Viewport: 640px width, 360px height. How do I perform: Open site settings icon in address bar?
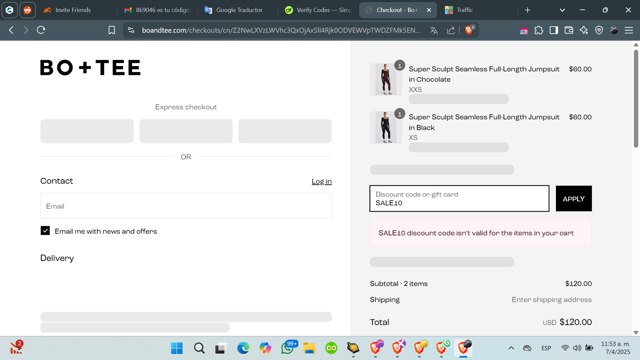(131, 30)
